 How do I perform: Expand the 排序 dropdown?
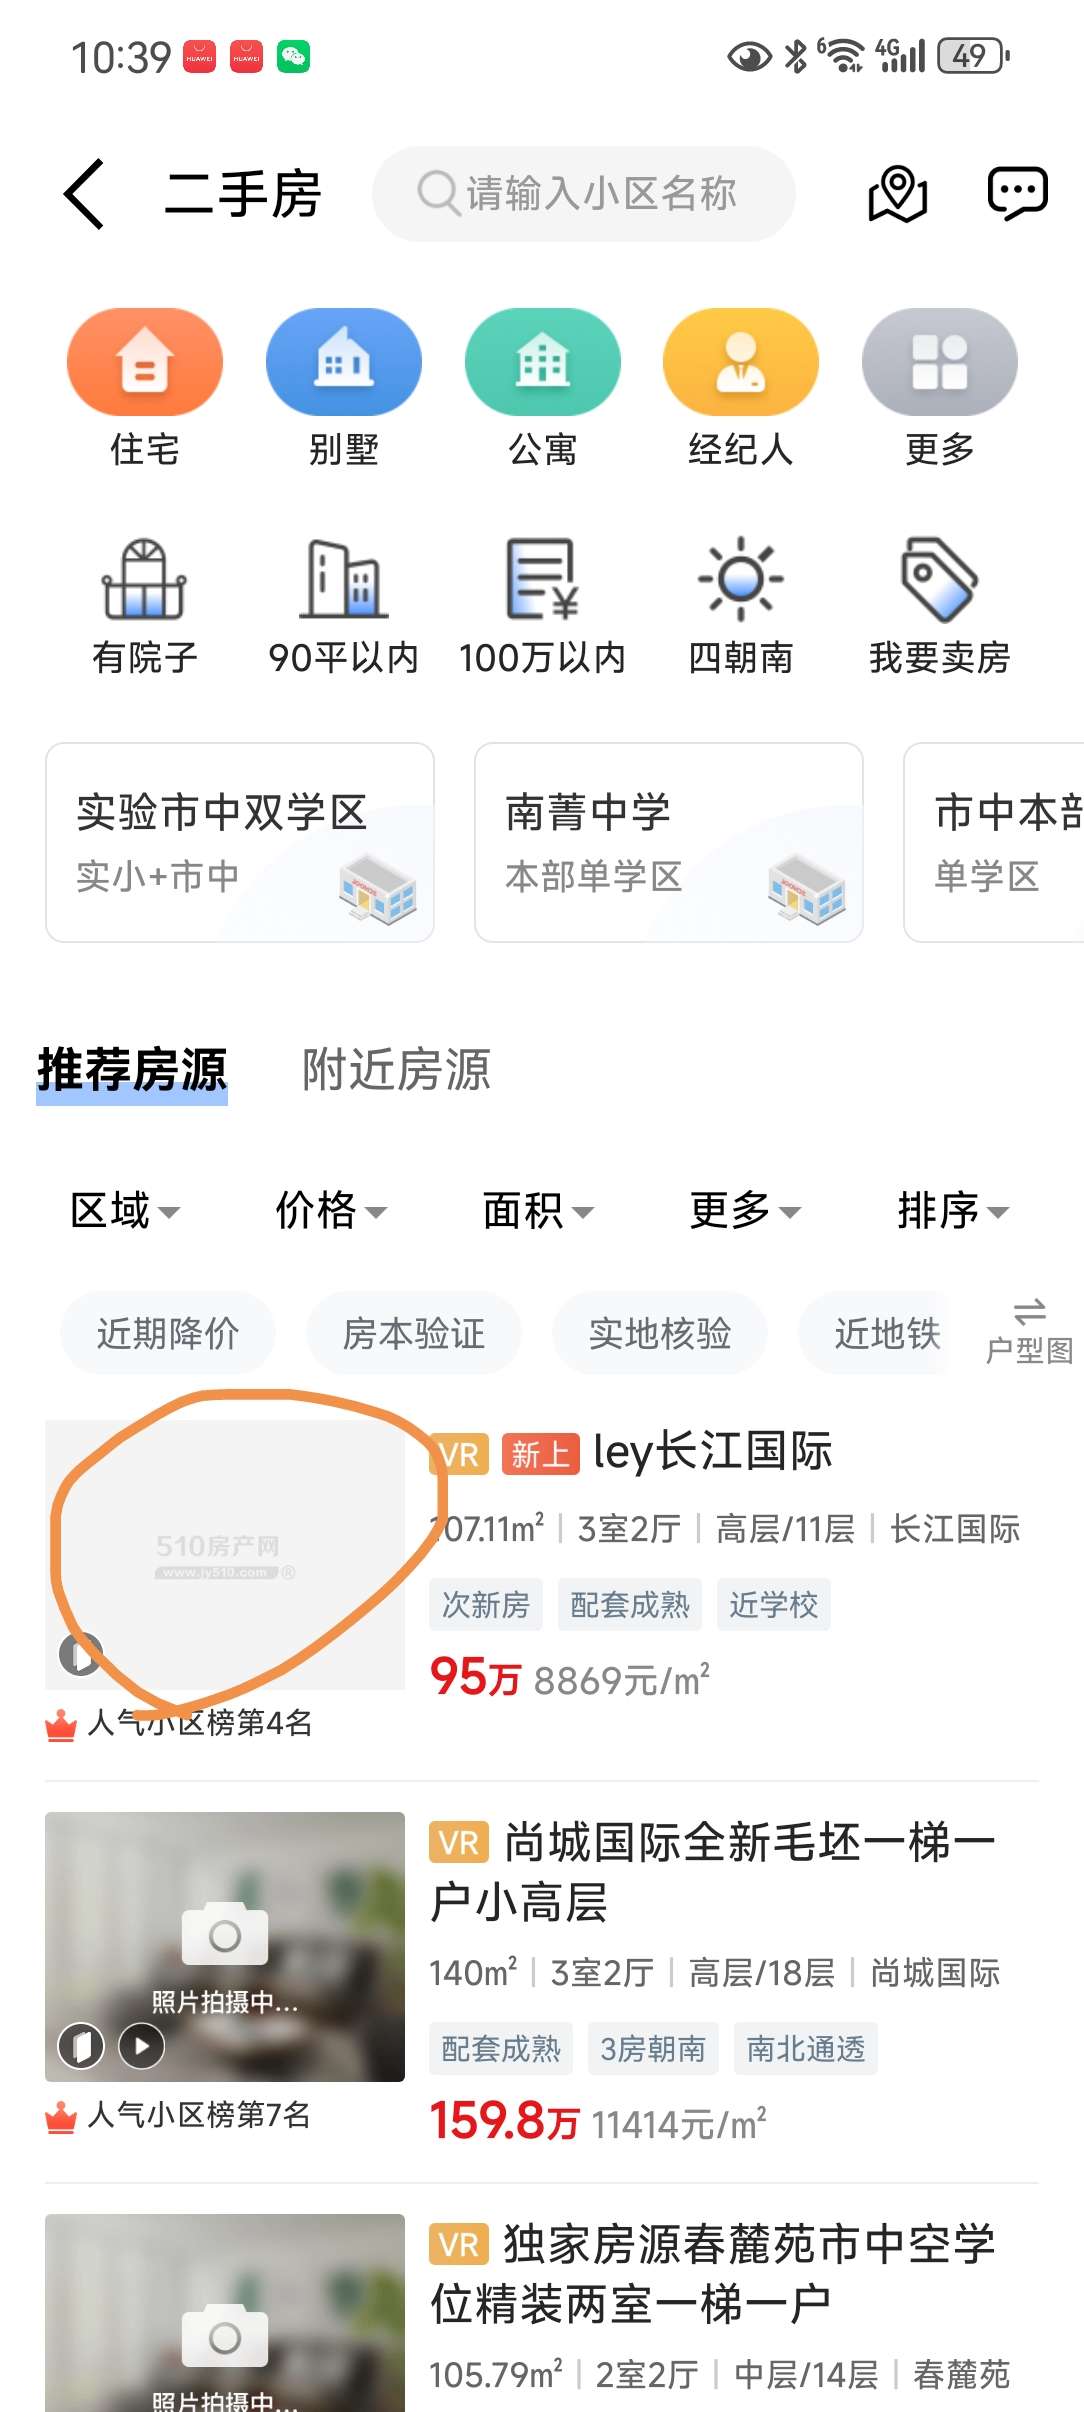(953, 1211)
